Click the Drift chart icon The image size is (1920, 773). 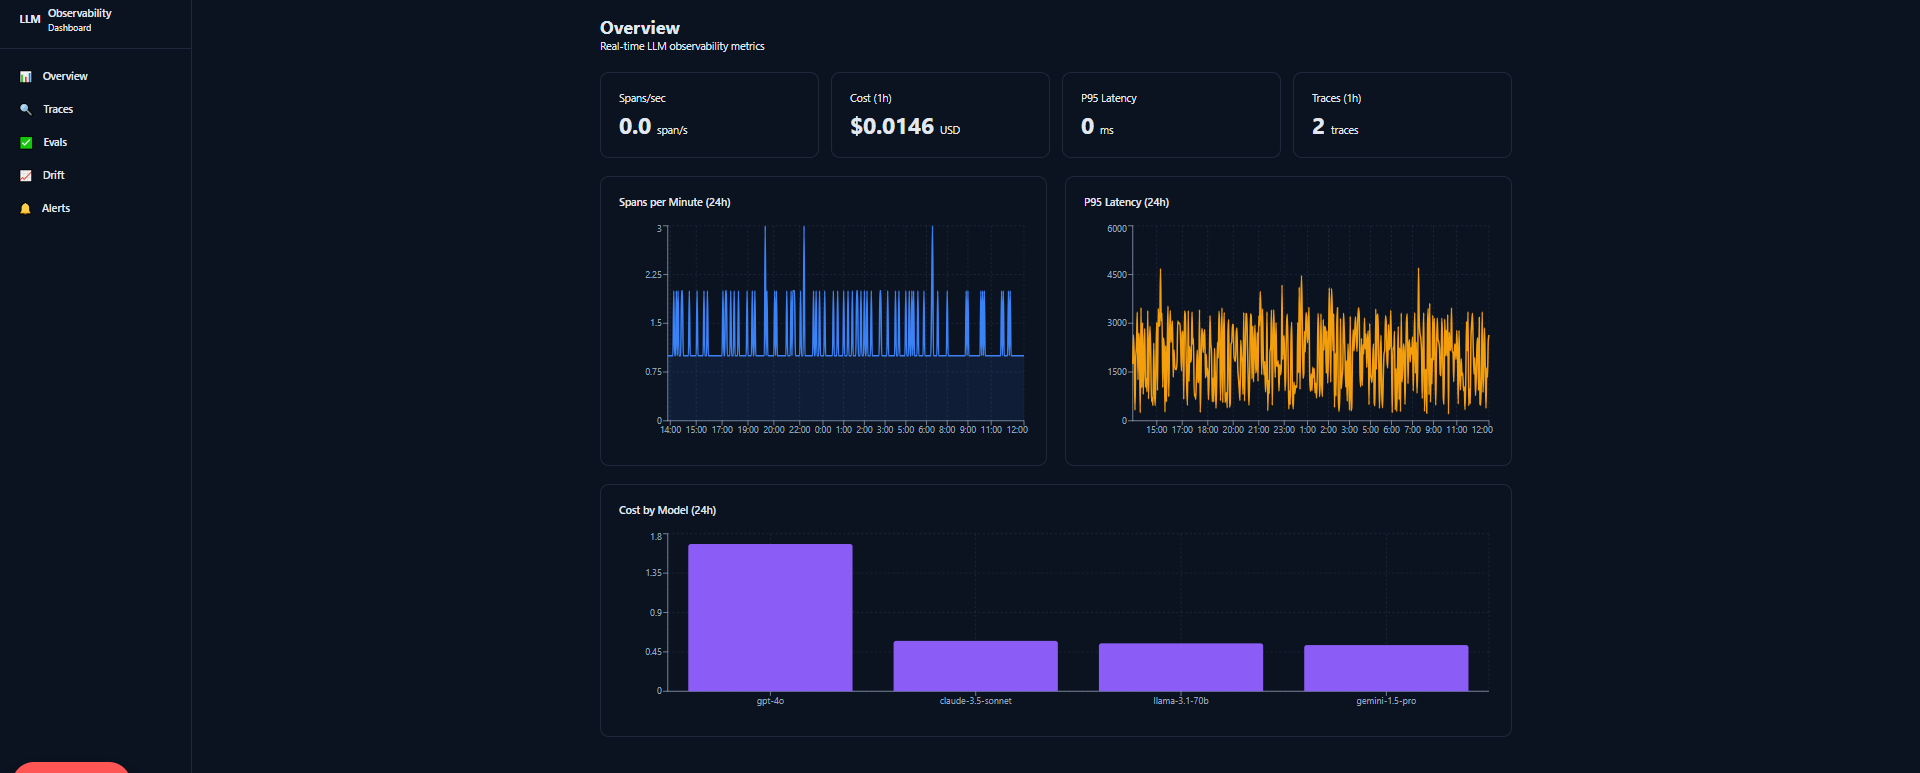coord(26,176)
